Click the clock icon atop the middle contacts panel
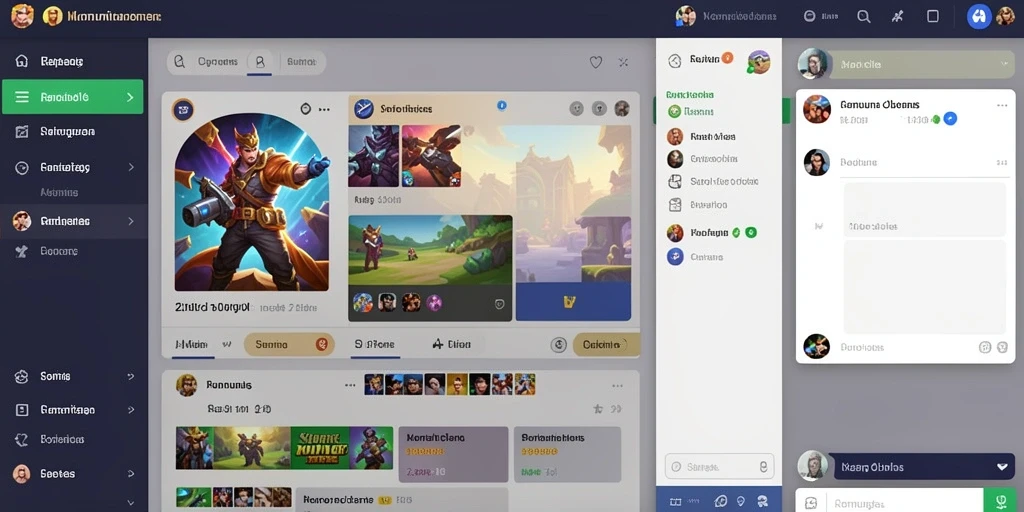 pyautogui.click(x=675, y=61)
